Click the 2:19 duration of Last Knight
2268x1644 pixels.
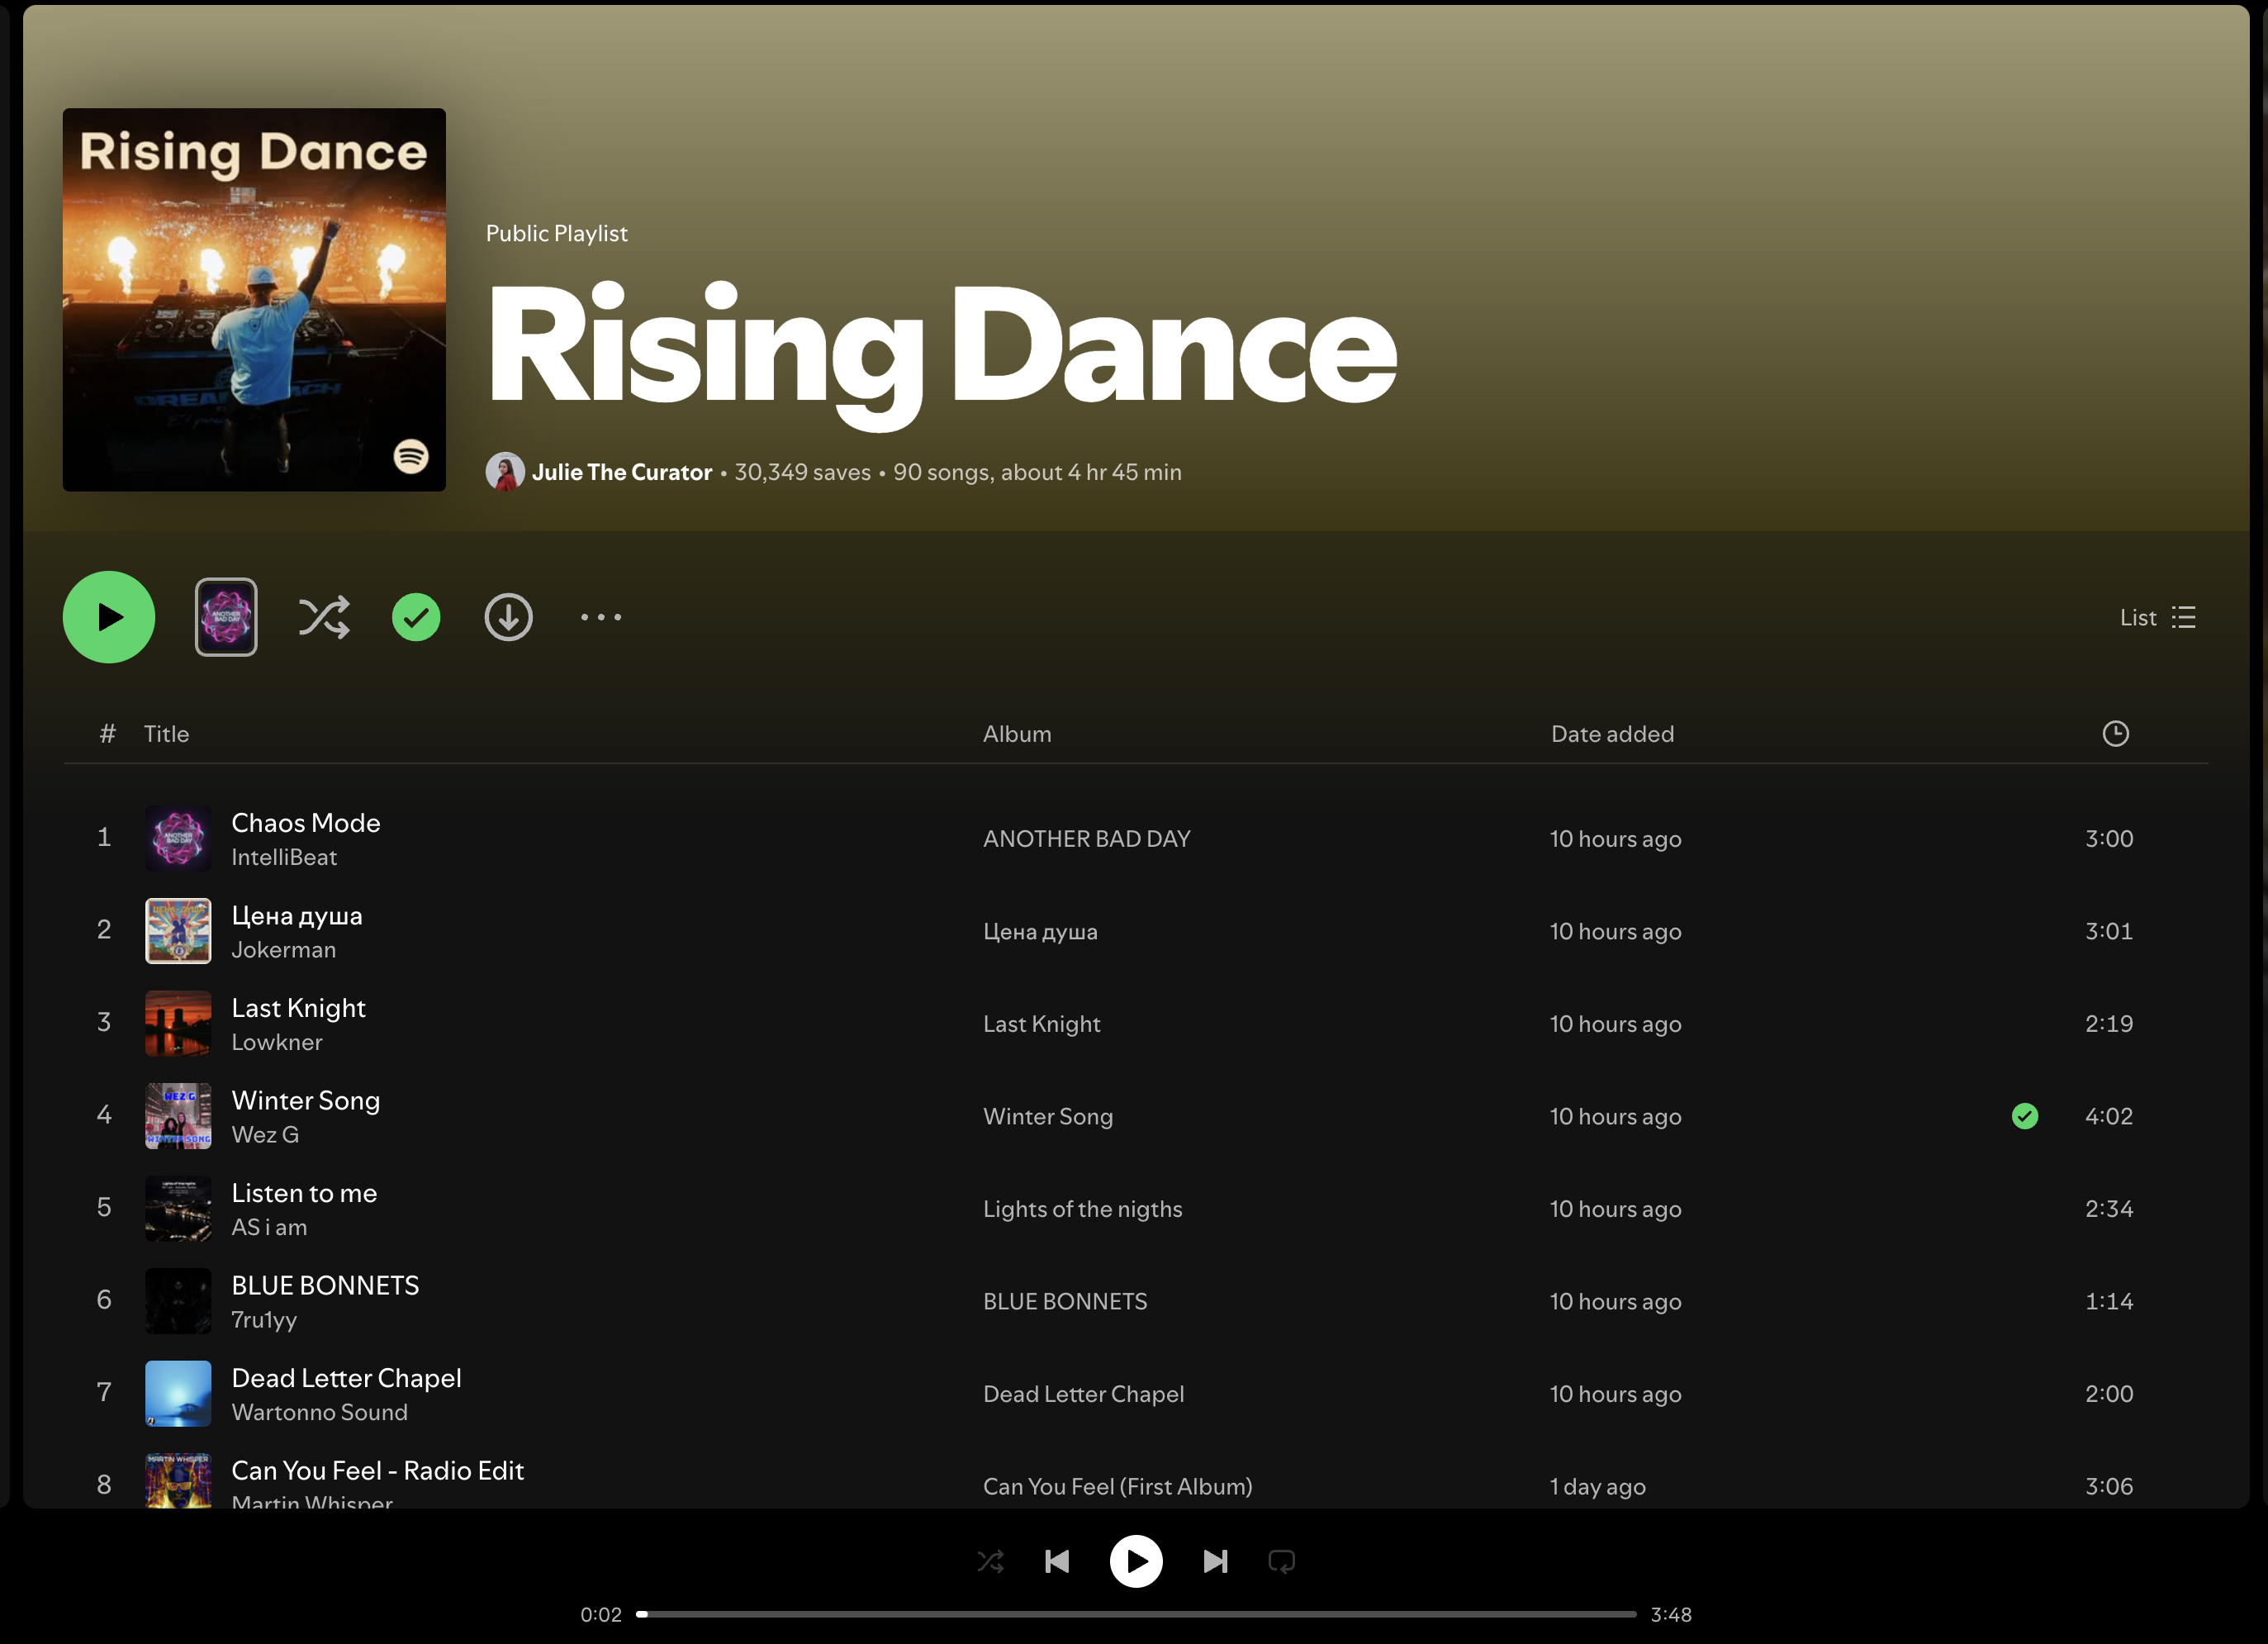click(x=2109, y=1024)
